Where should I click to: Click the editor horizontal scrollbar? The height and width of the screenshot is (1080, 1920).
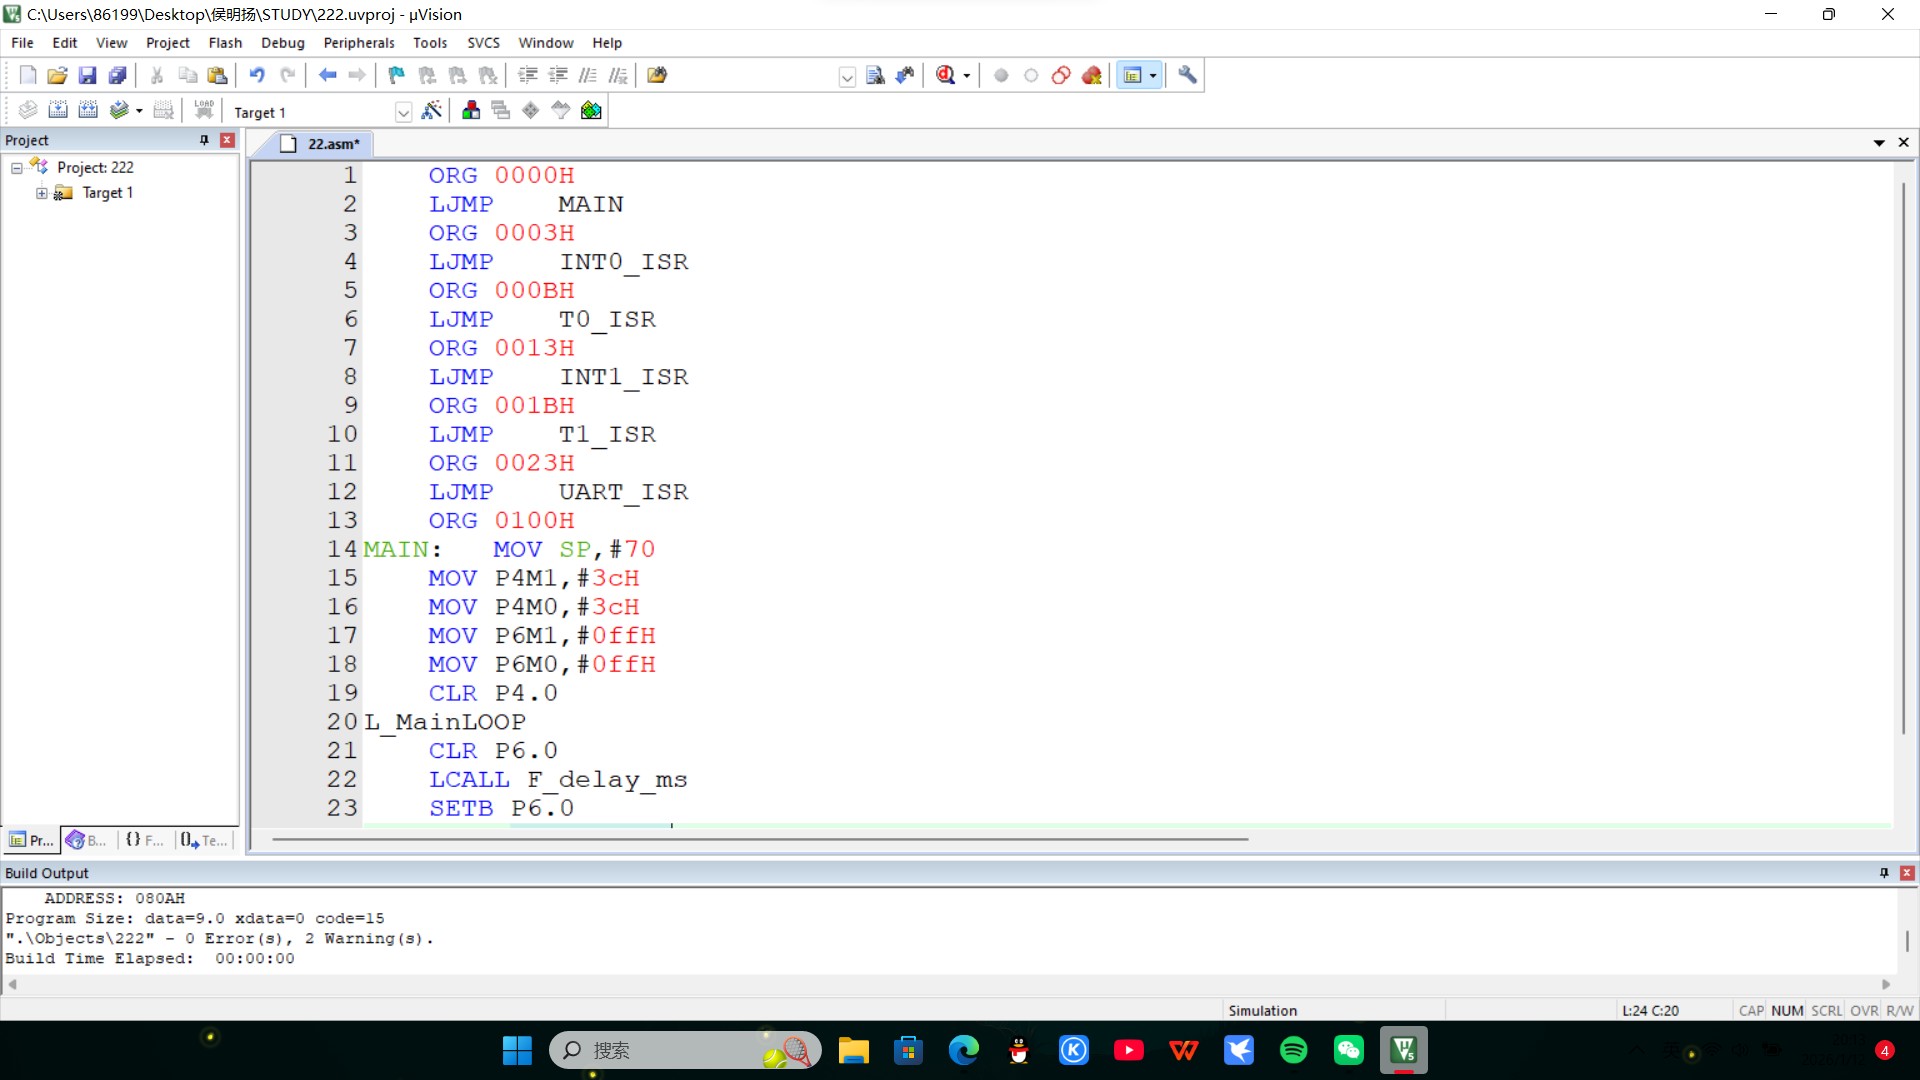click(x=760, y=839)
